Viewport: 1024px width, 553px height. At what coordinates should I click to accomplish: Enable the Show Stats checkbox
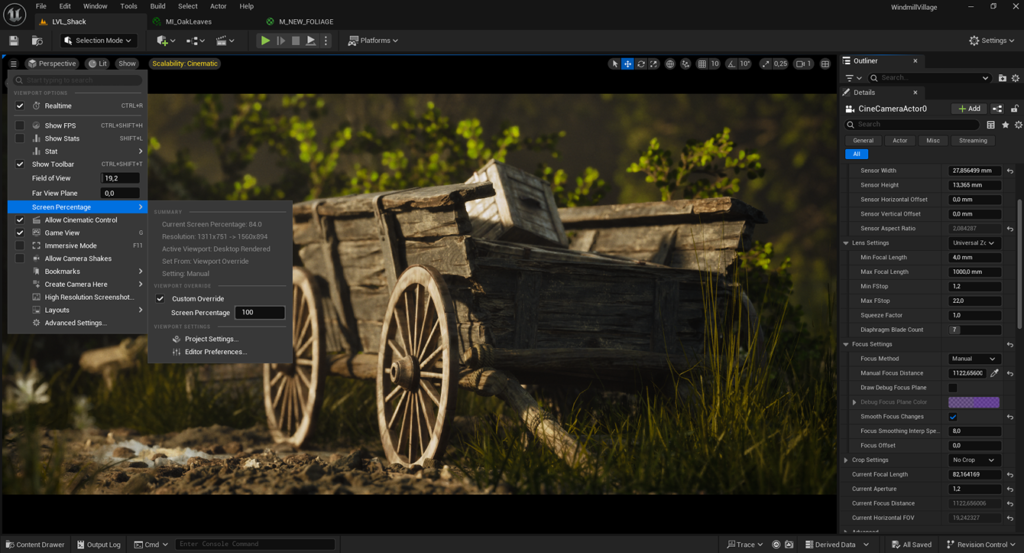tap(20, 138)
